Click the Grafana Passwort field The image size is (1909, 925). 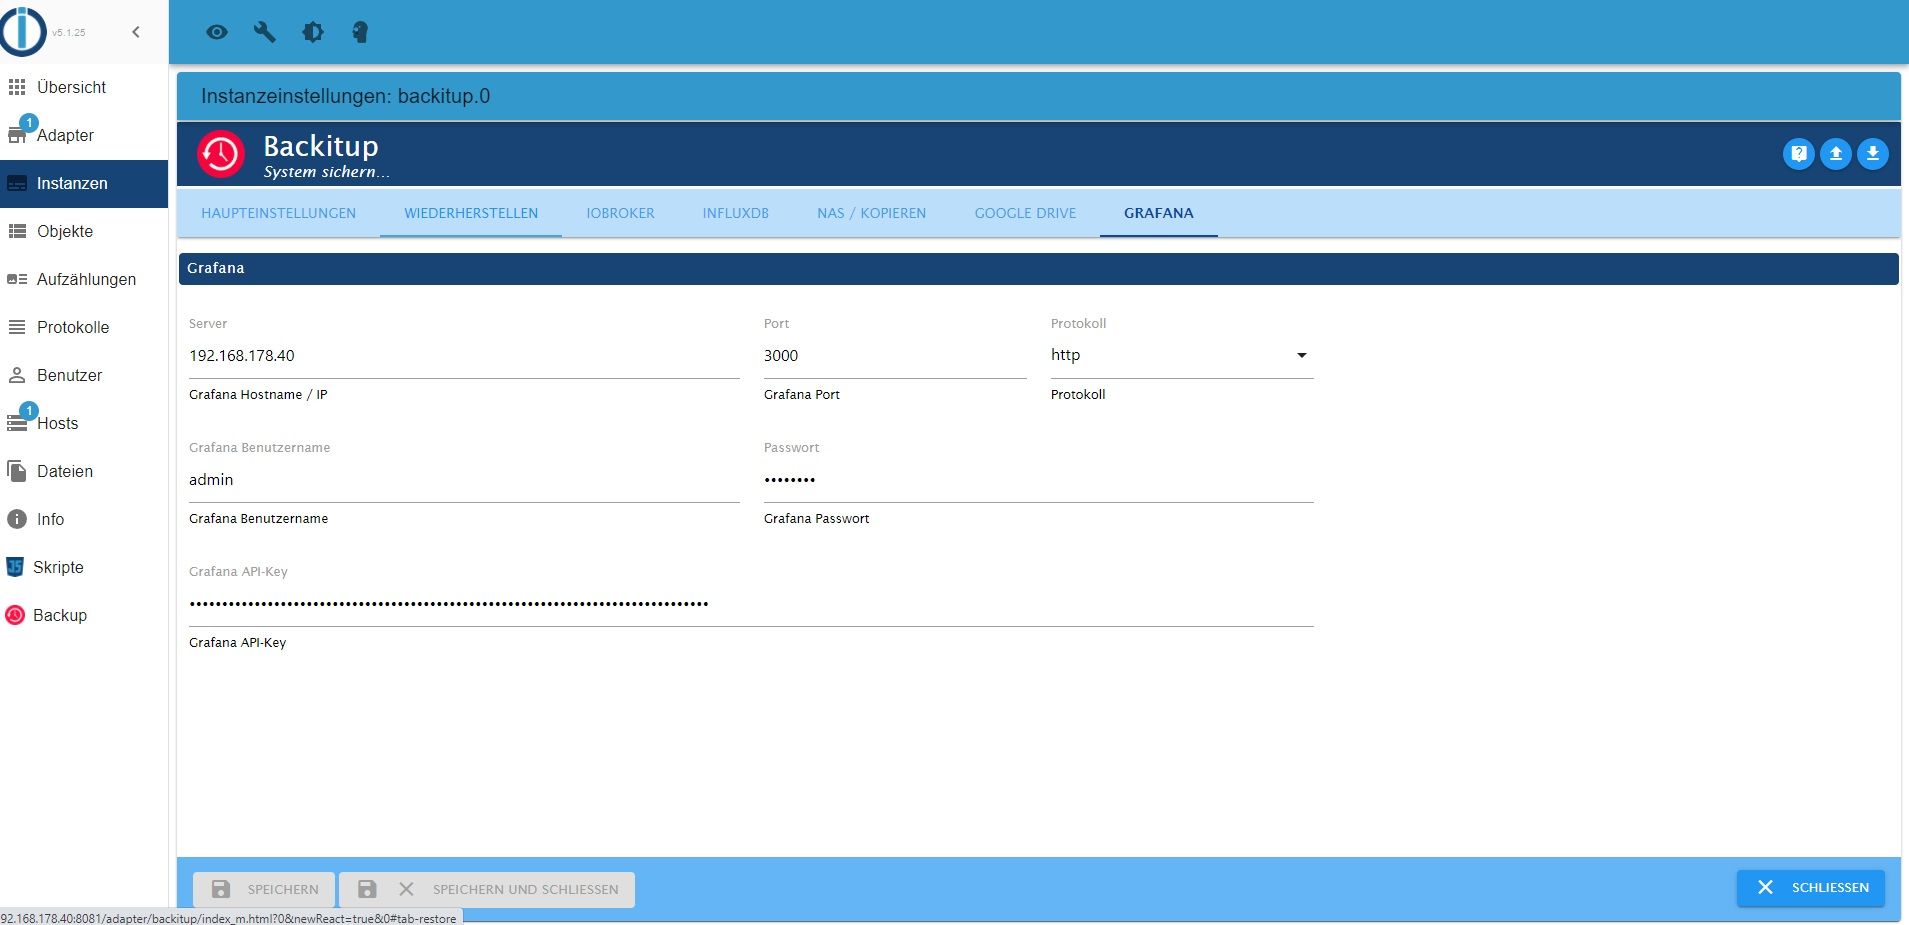(1039, 480)
